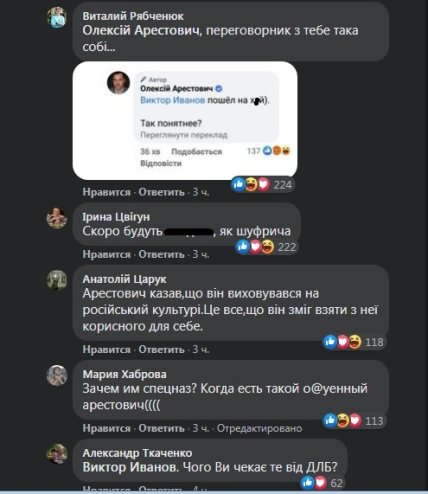428x494 pixels.
Task: Open Александр Ткаченко's profile avatar
Action: coord(57,454)
